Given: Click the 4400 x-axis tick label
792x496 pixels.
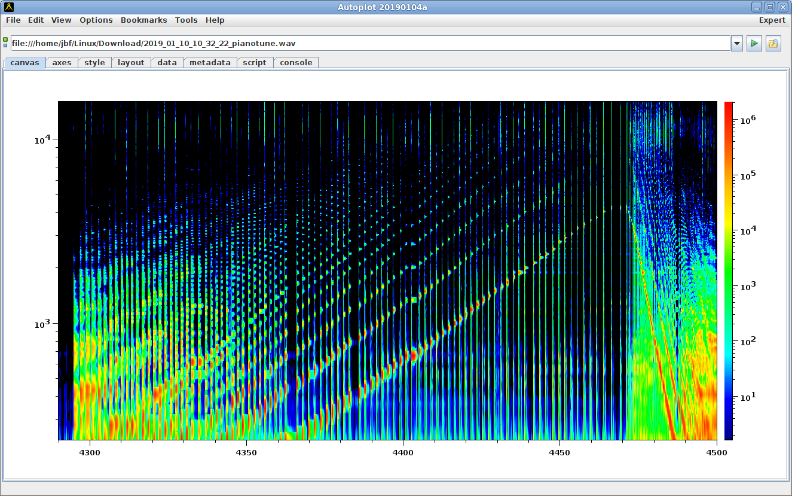Looking at the screenshot, I should (403, 453).
